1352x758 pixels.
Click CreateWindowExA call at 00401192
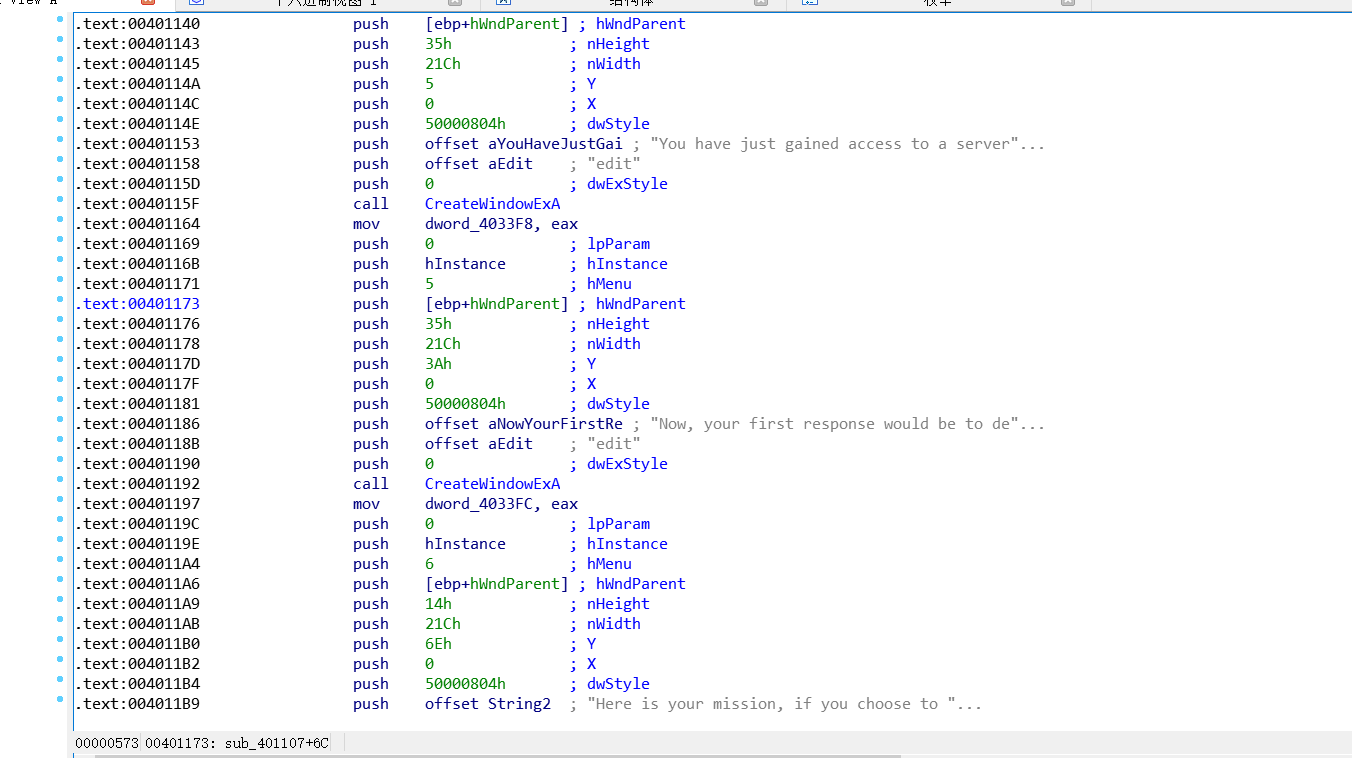pos(492,484)
